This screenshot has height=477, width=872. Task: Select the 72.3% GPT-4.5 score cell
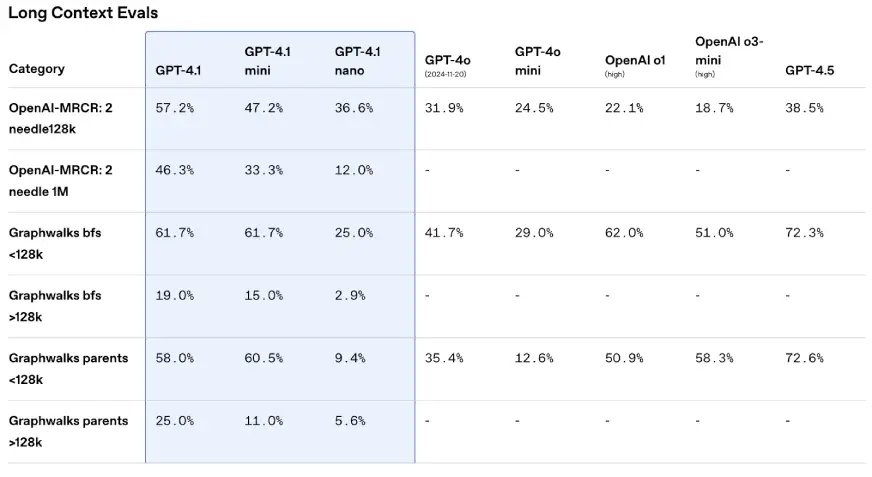tap(804, 233)
